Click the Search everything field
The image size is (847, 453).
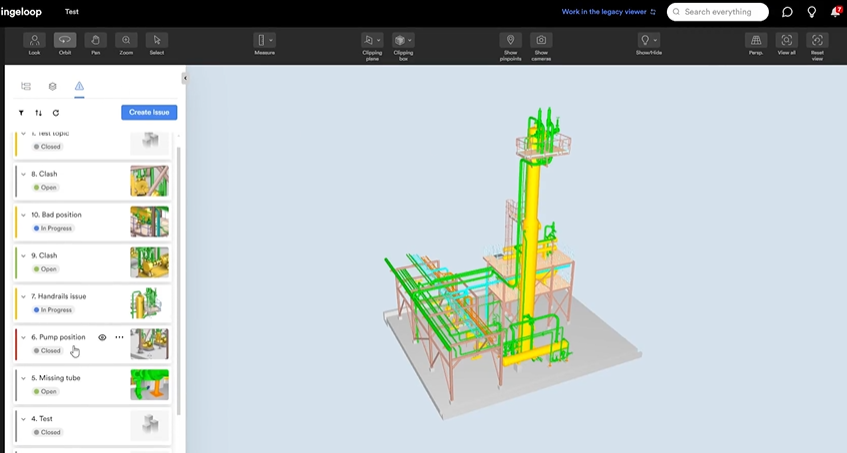coord(717,12)
